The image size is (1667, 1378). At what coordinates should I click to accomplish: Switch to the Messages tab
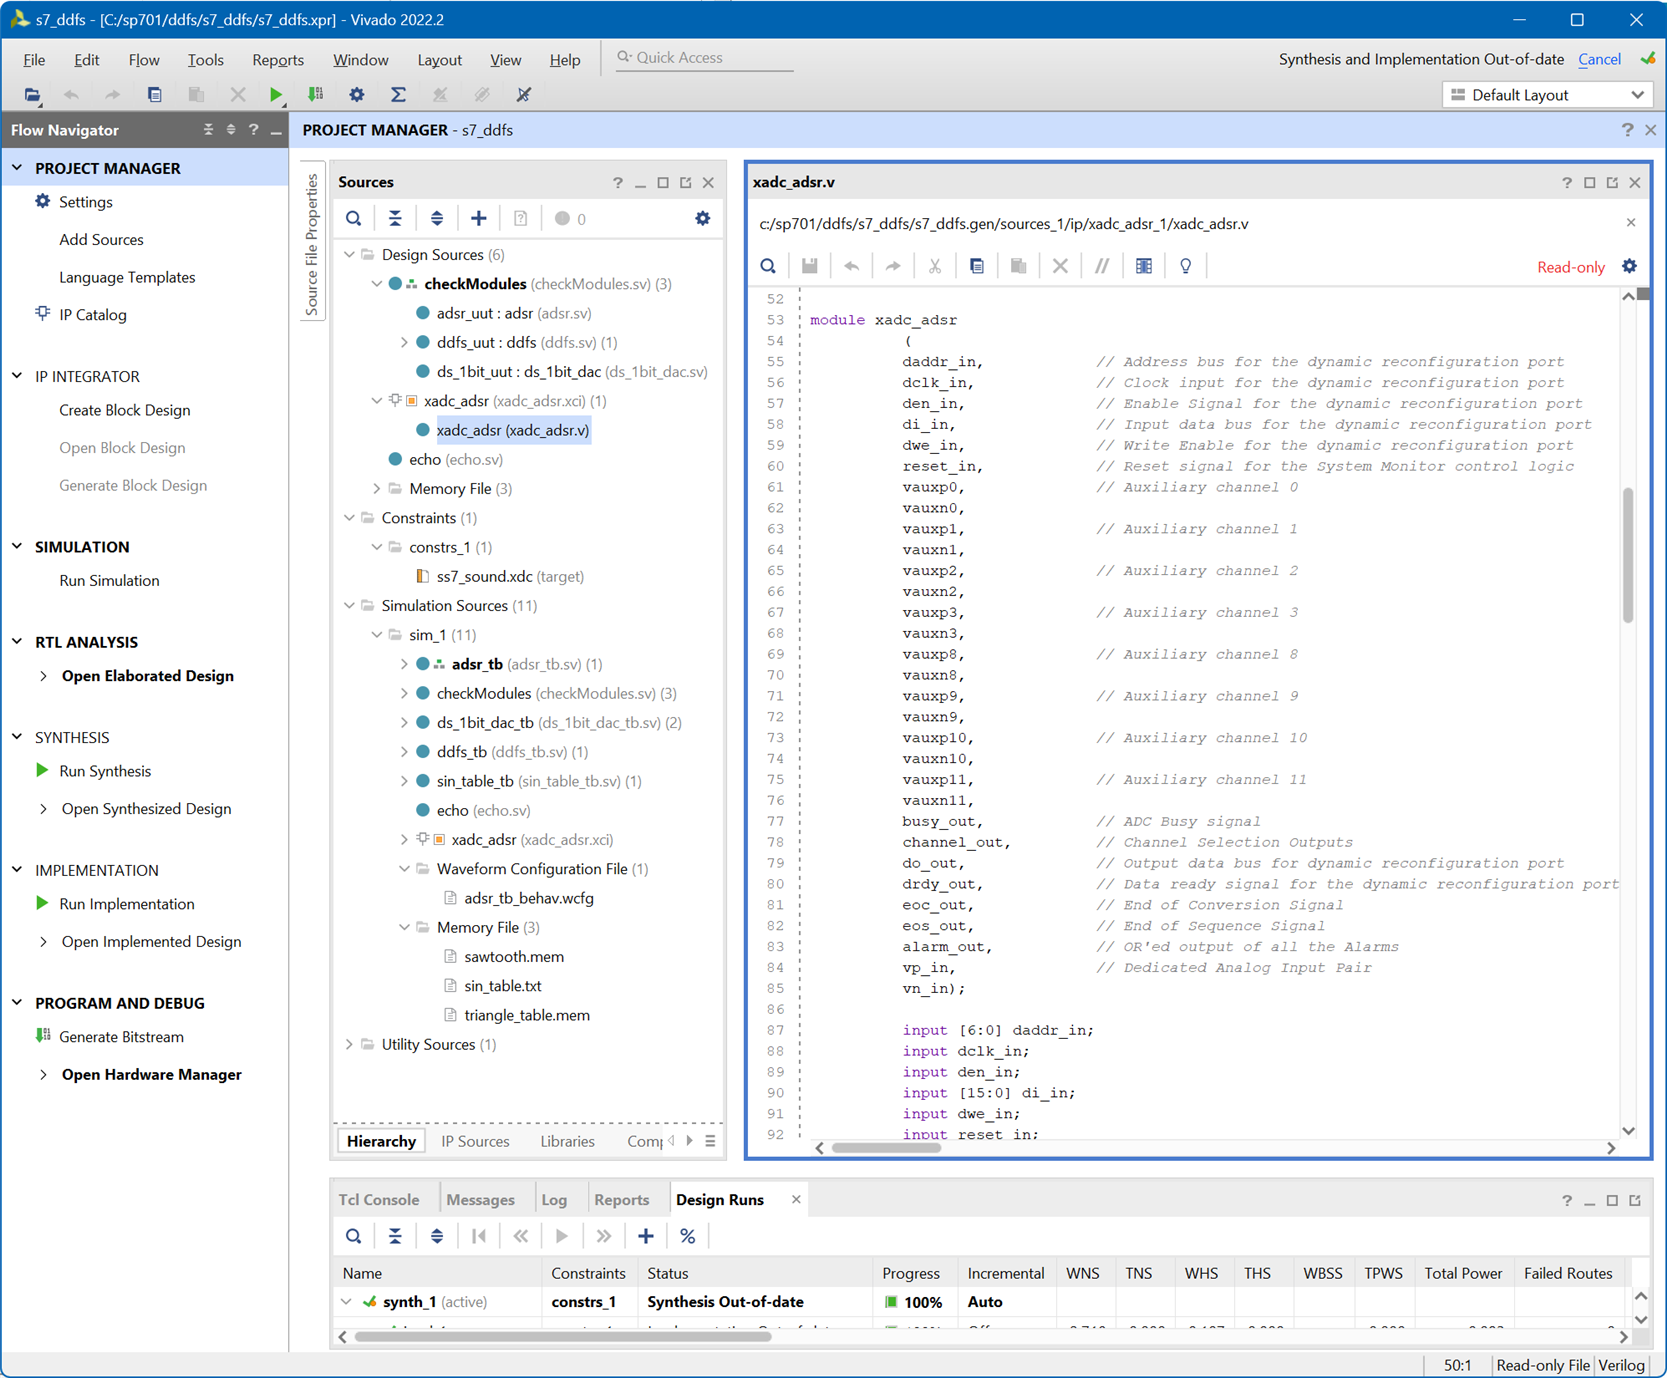coord(481,1200)
